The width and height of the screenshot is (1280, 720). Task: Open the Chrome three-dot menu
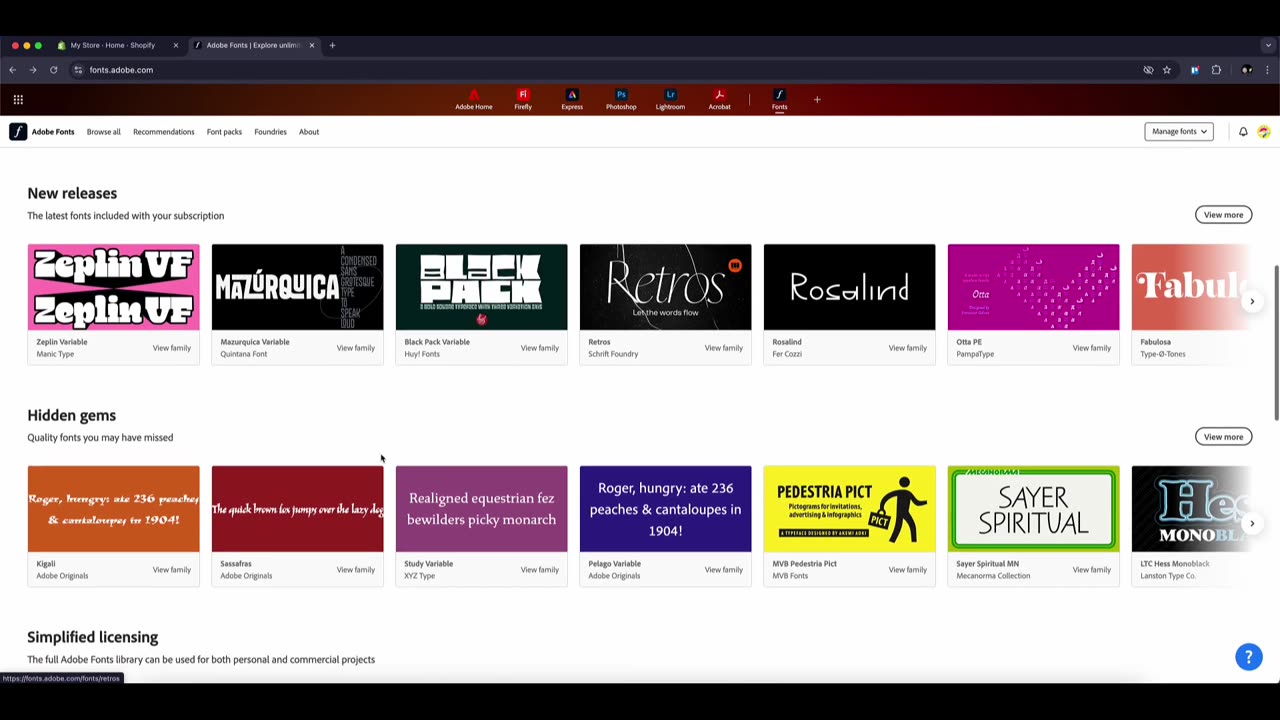[x=1267, y=70]
